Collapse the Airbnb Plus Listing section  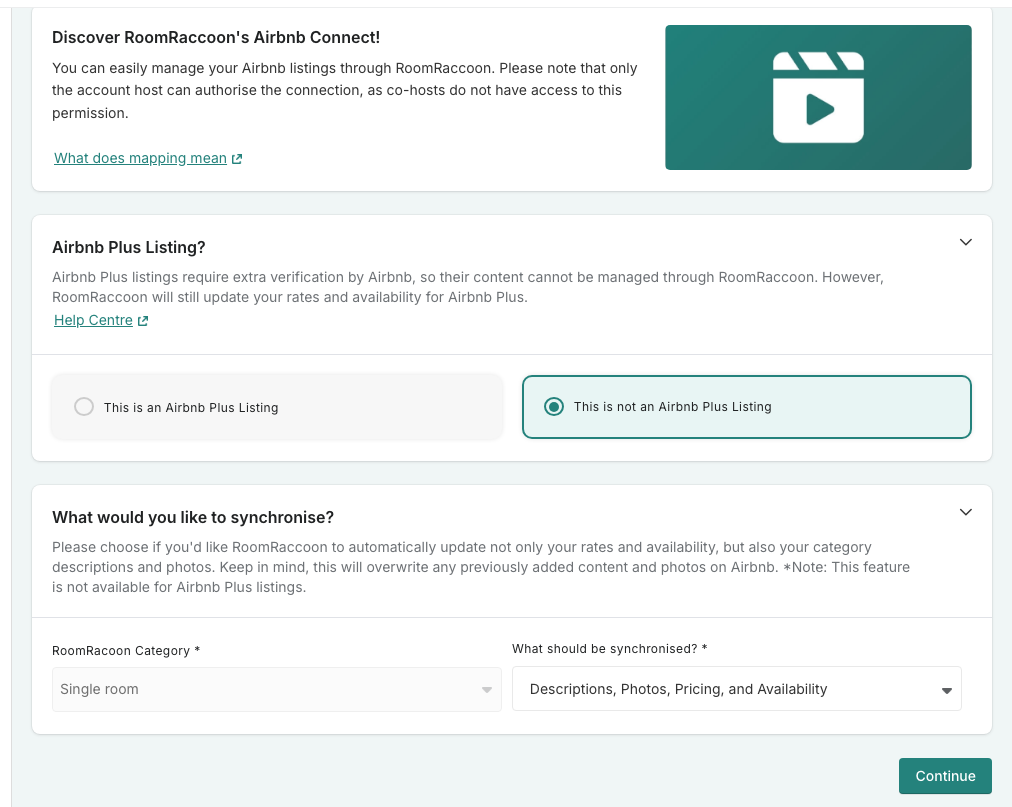click(x=966, y=242)
